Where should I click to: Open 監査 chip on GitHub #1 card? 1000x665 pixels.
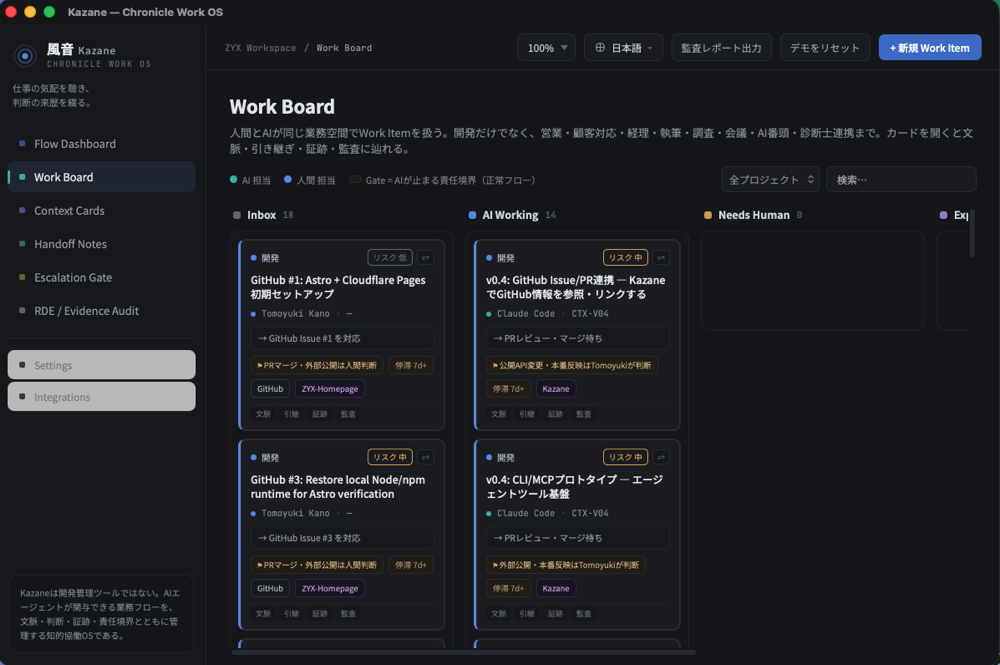pos(348,414)
